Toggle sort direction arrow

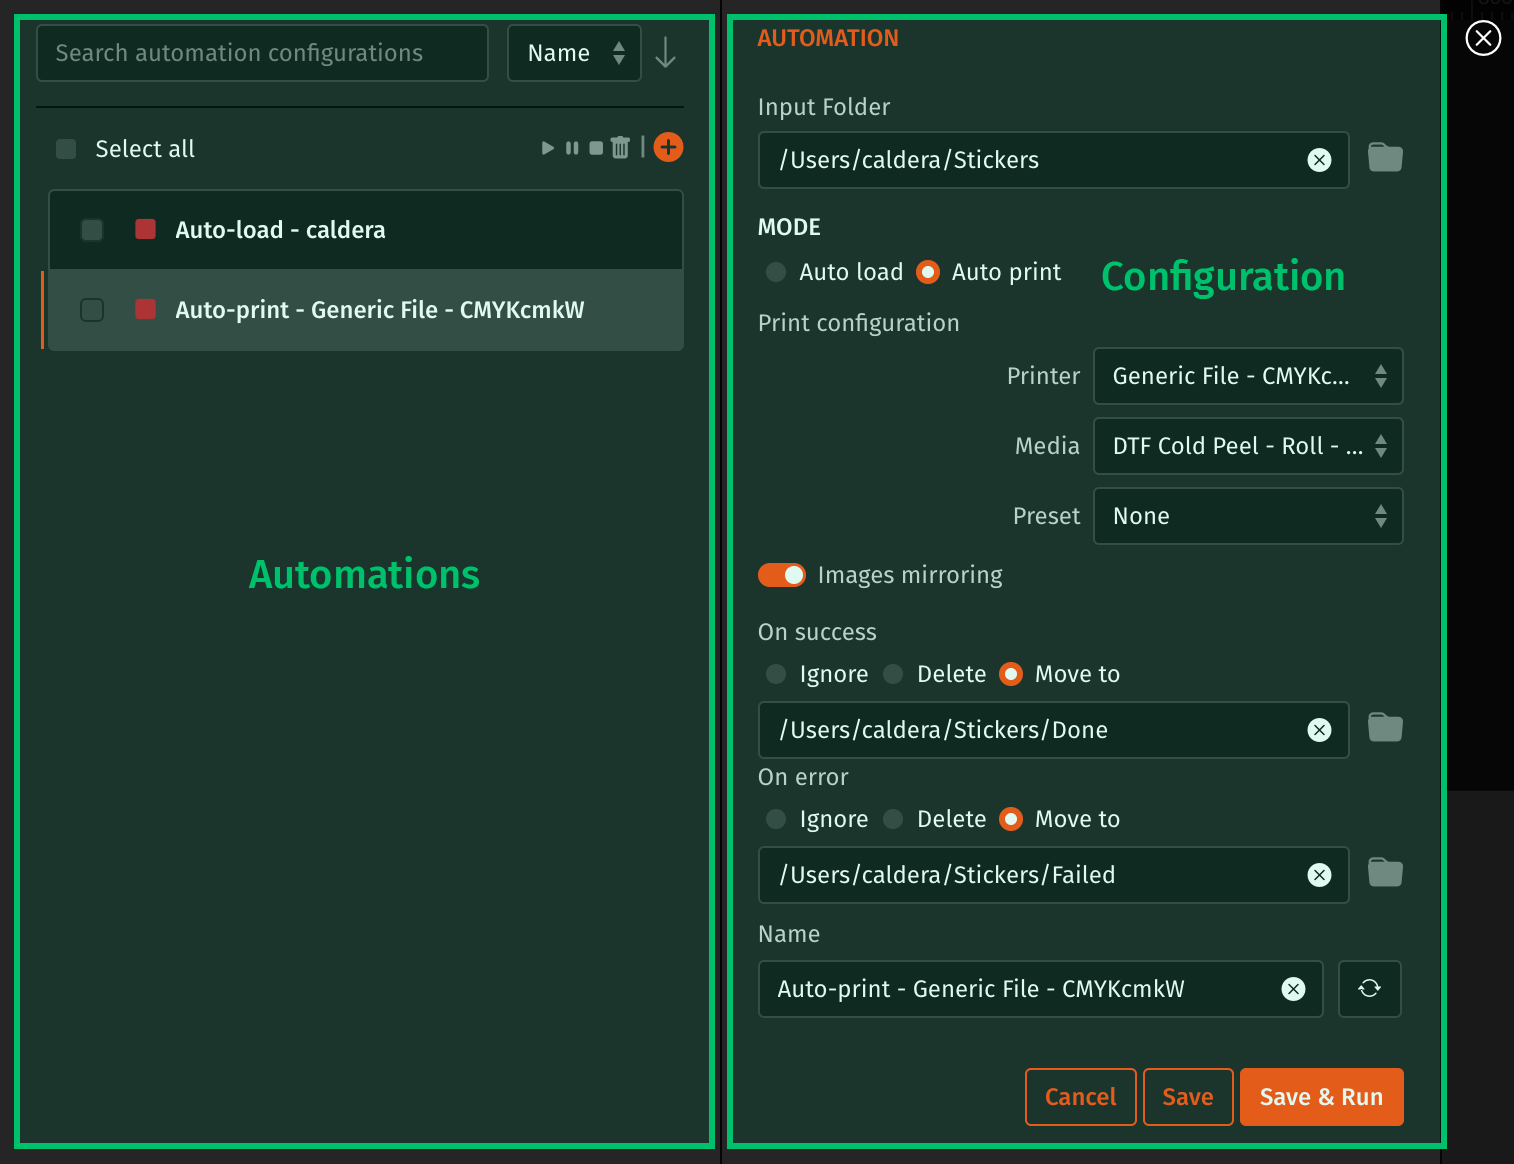[665, 52]
